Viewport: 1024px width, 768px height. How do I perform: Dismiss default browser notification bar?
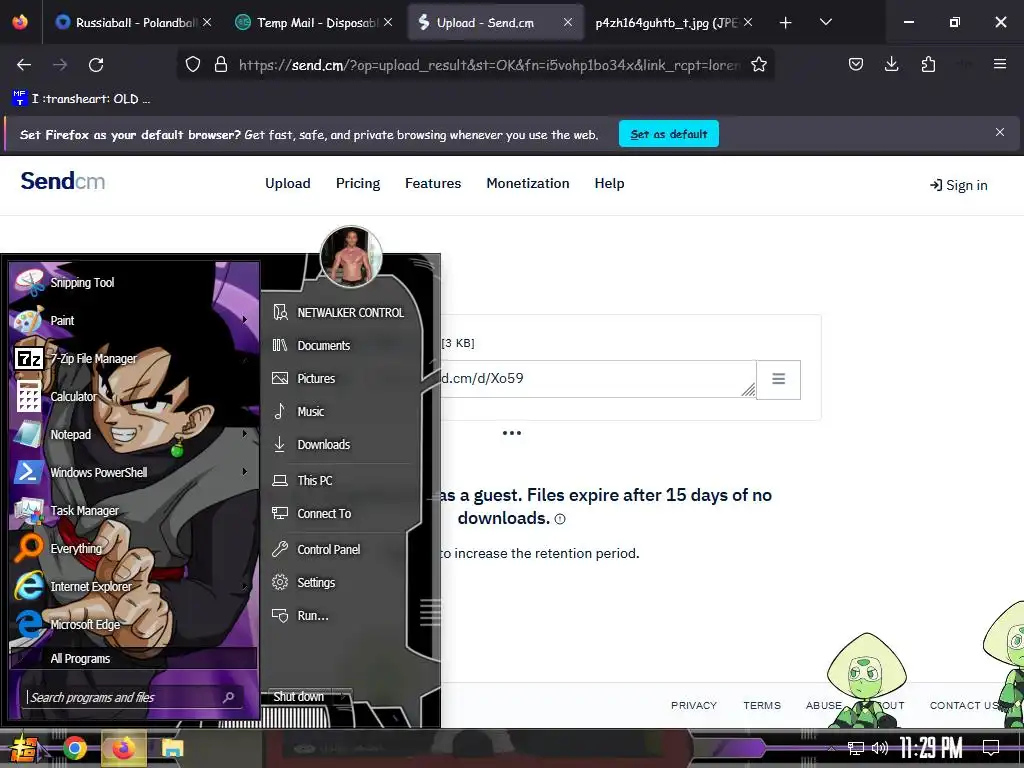pyautogui.click(x=1000, y=133)
